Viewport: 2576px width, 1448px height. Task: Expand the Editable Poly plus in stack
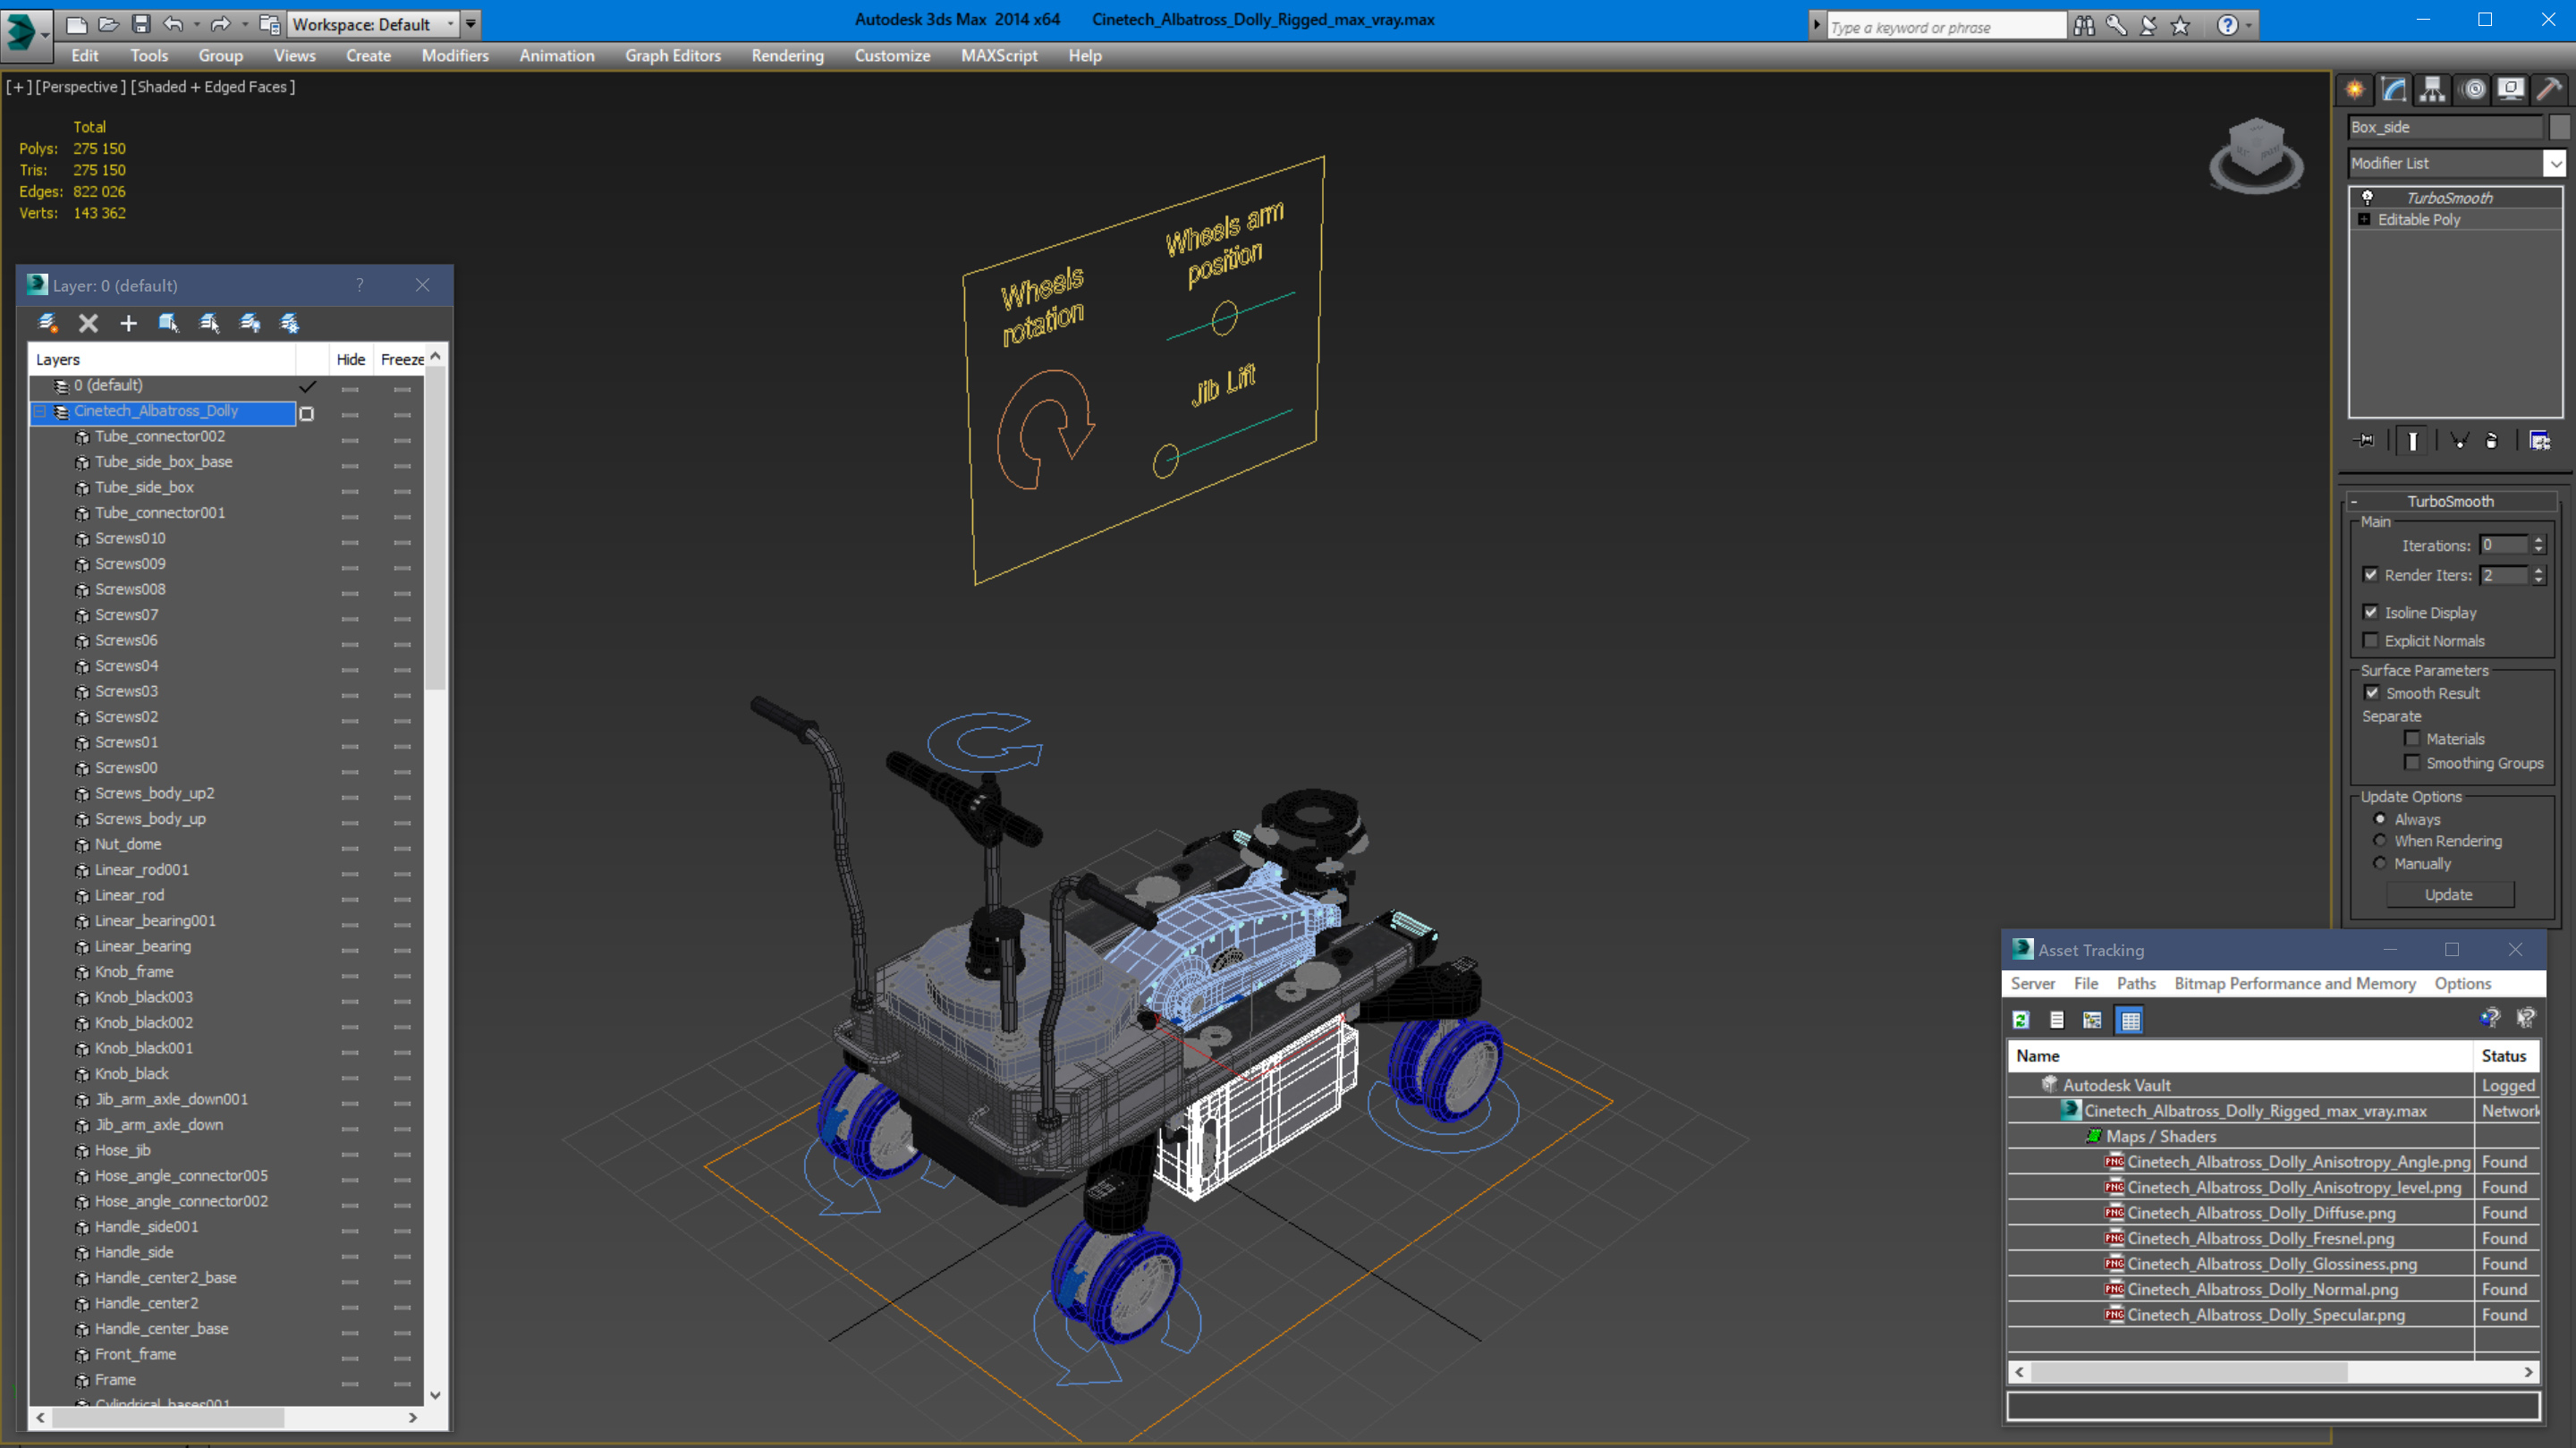(2364, 219)
